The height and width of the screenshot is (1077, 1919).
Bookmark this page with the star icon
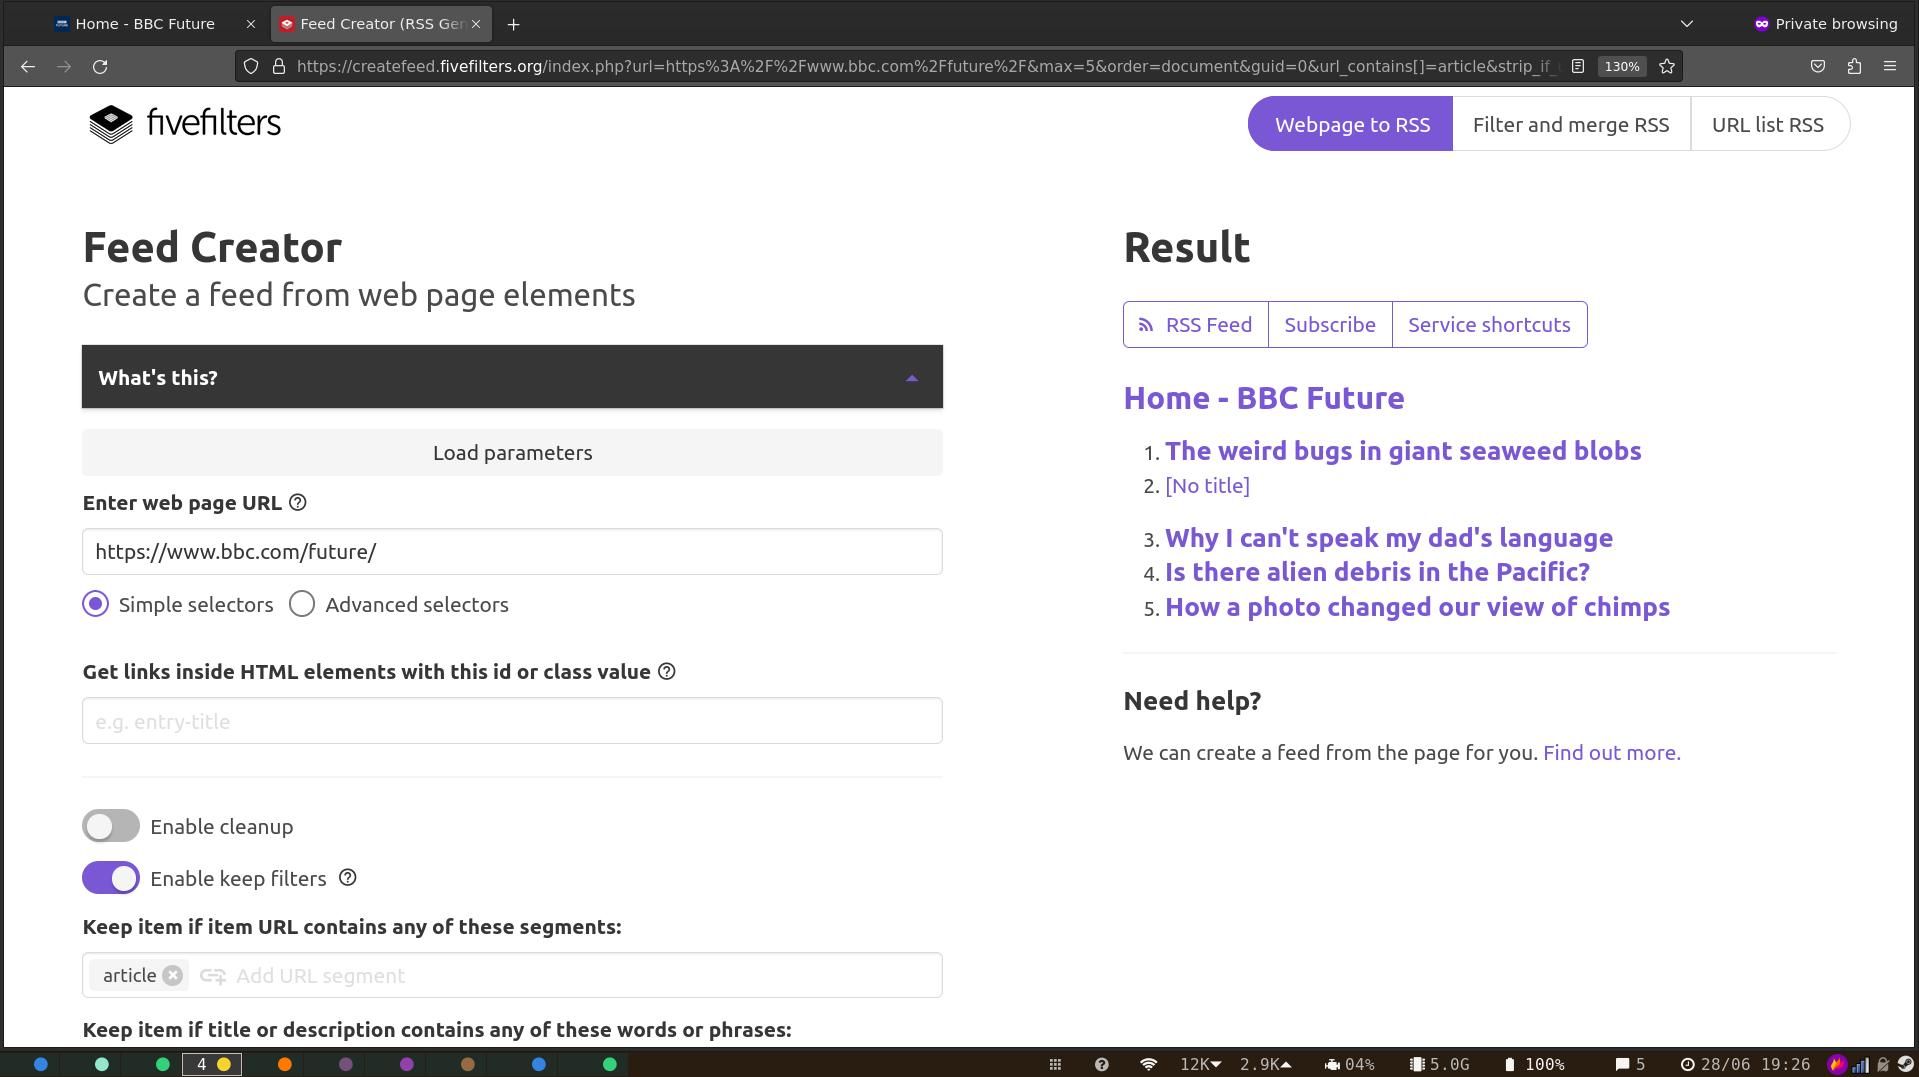click(x=1667, y=67)
